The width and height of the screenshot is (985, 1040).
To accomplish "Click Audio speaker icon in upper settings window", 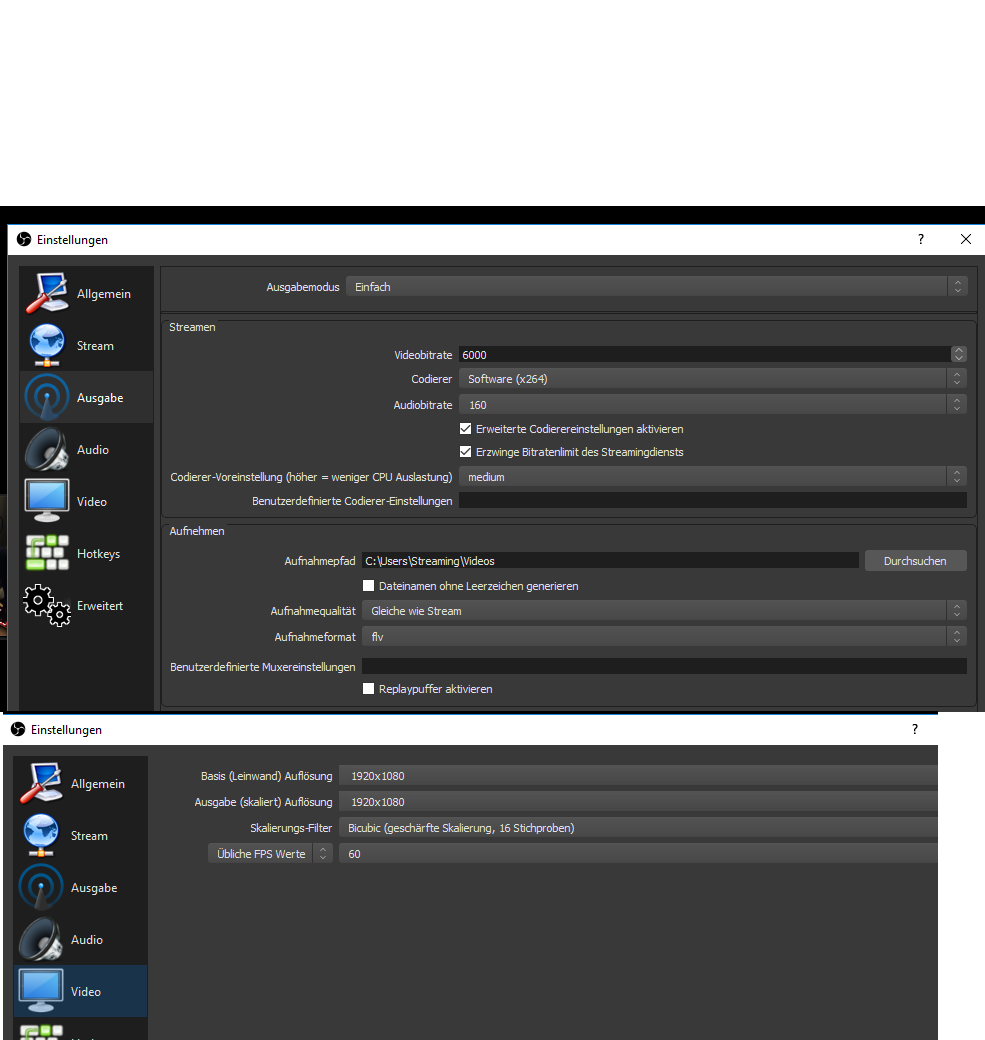I will (x=47, y=450).
